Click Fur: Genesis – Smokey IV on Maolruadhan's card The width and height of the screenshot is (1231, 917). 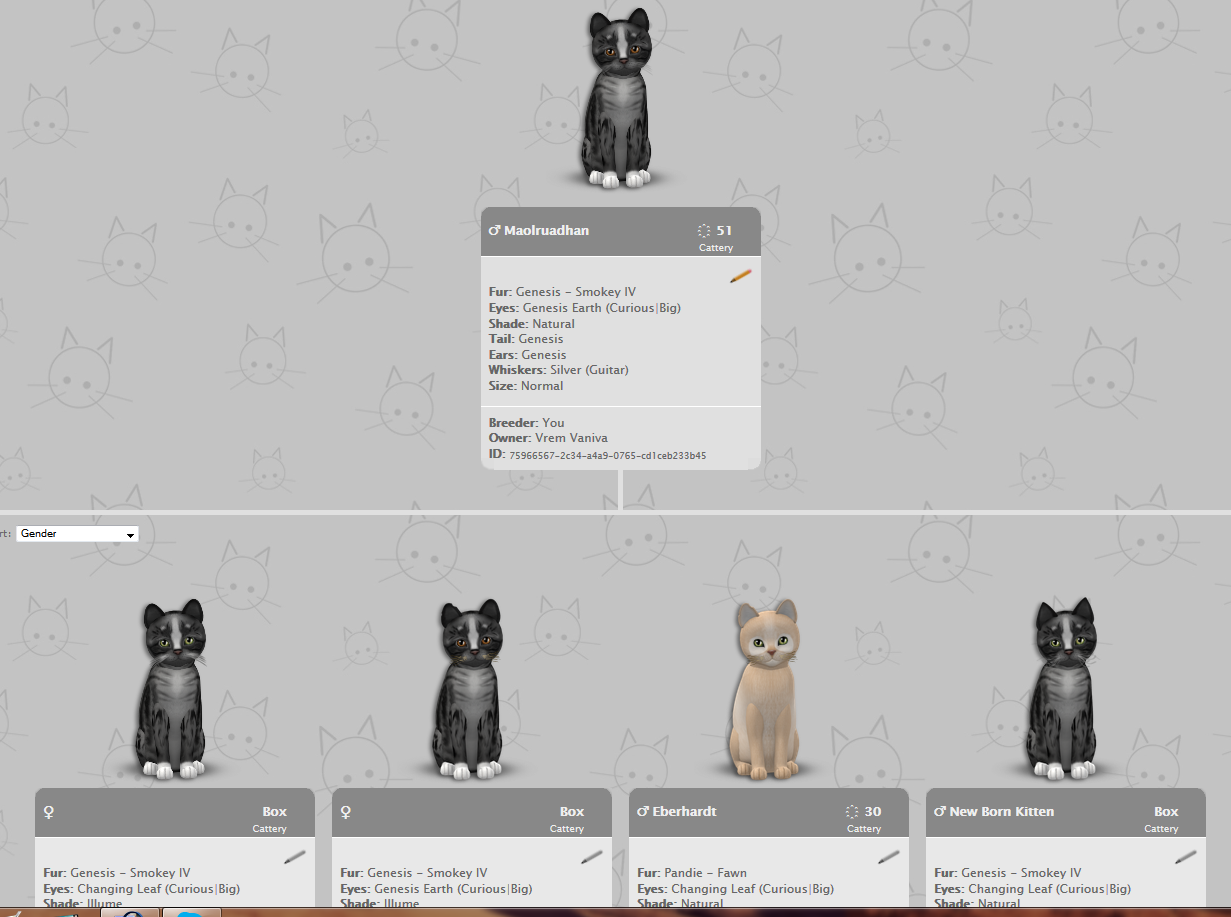[x=562, y=292]
